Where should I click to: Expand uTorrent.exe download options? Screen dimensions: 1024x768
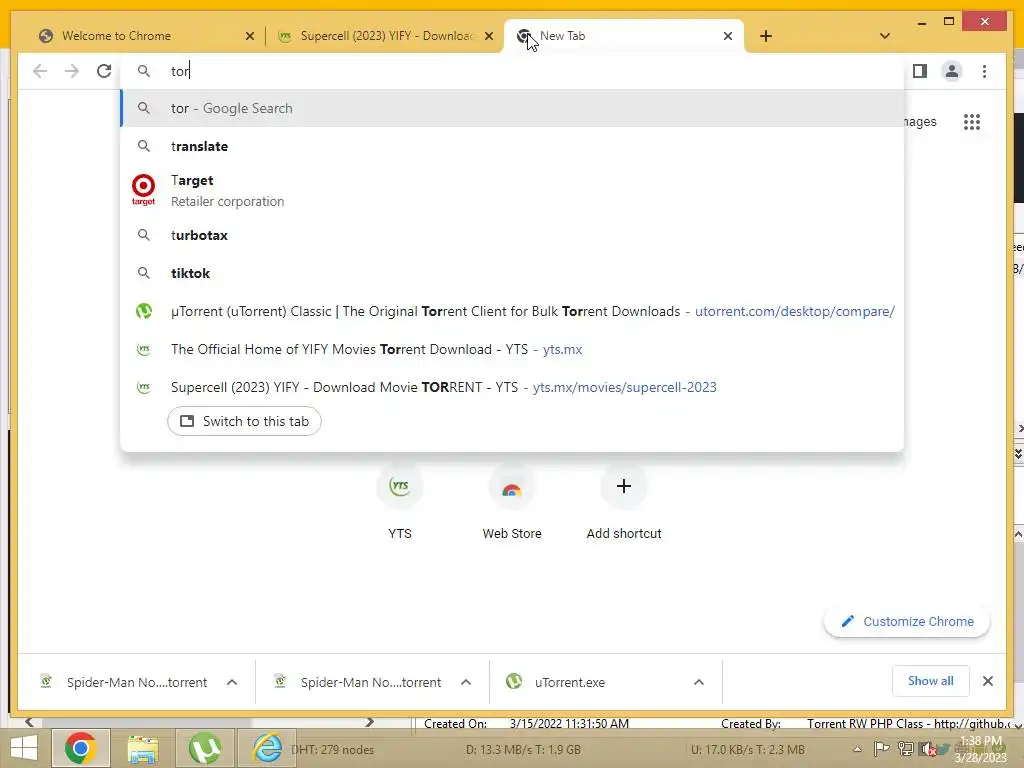pyautogui.click(x=699, y=682)
